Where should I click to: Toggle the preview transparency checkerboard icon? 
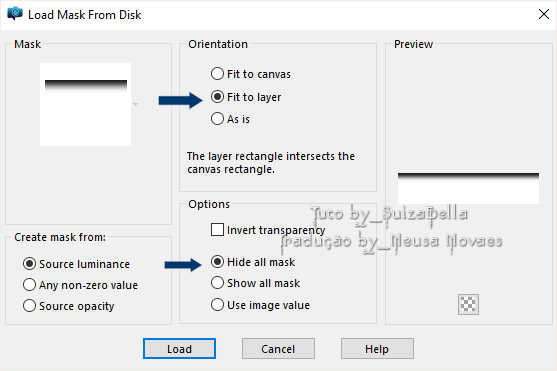tap(468, 305)
